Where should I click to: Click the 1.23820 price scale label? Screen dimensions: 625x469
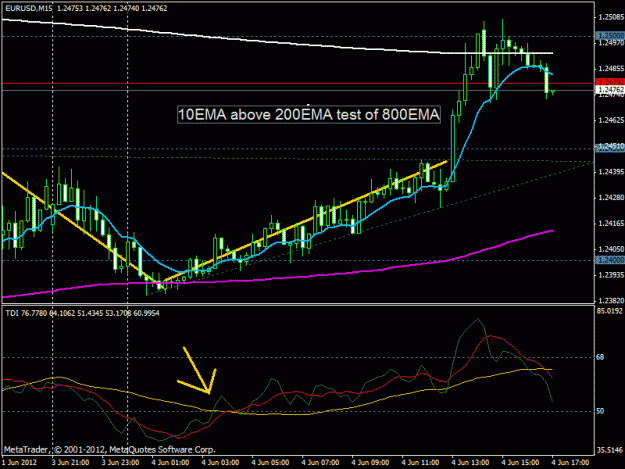click(x=611, y=300)
